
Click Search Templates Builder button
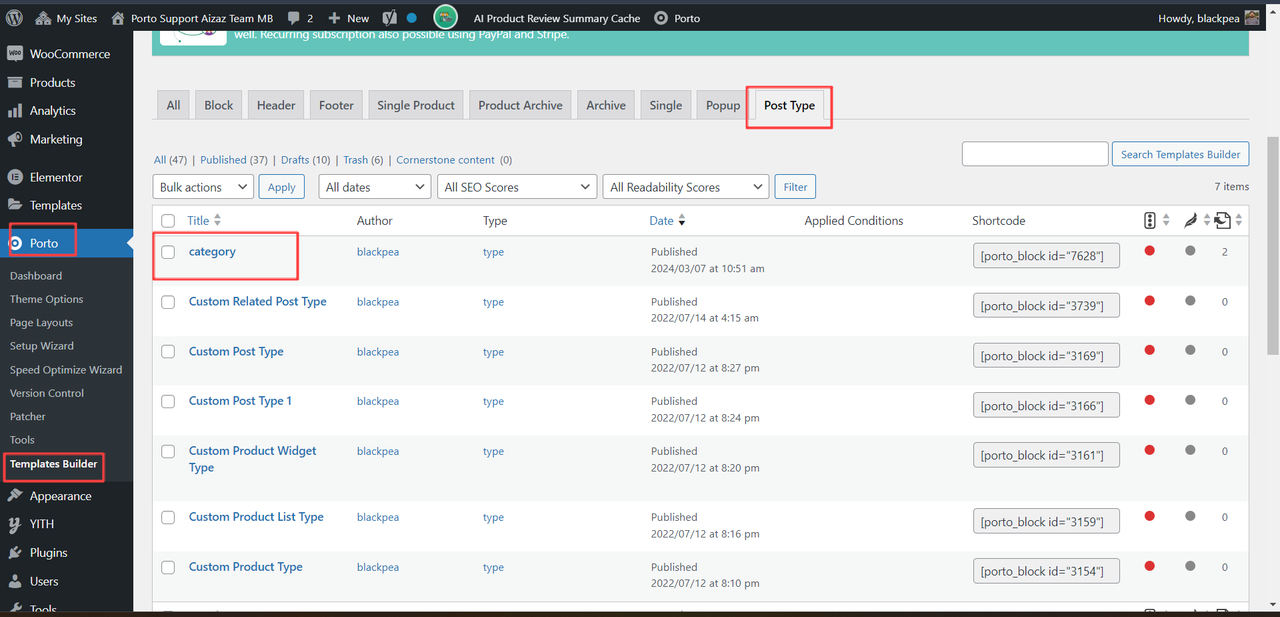(1180, 154)
